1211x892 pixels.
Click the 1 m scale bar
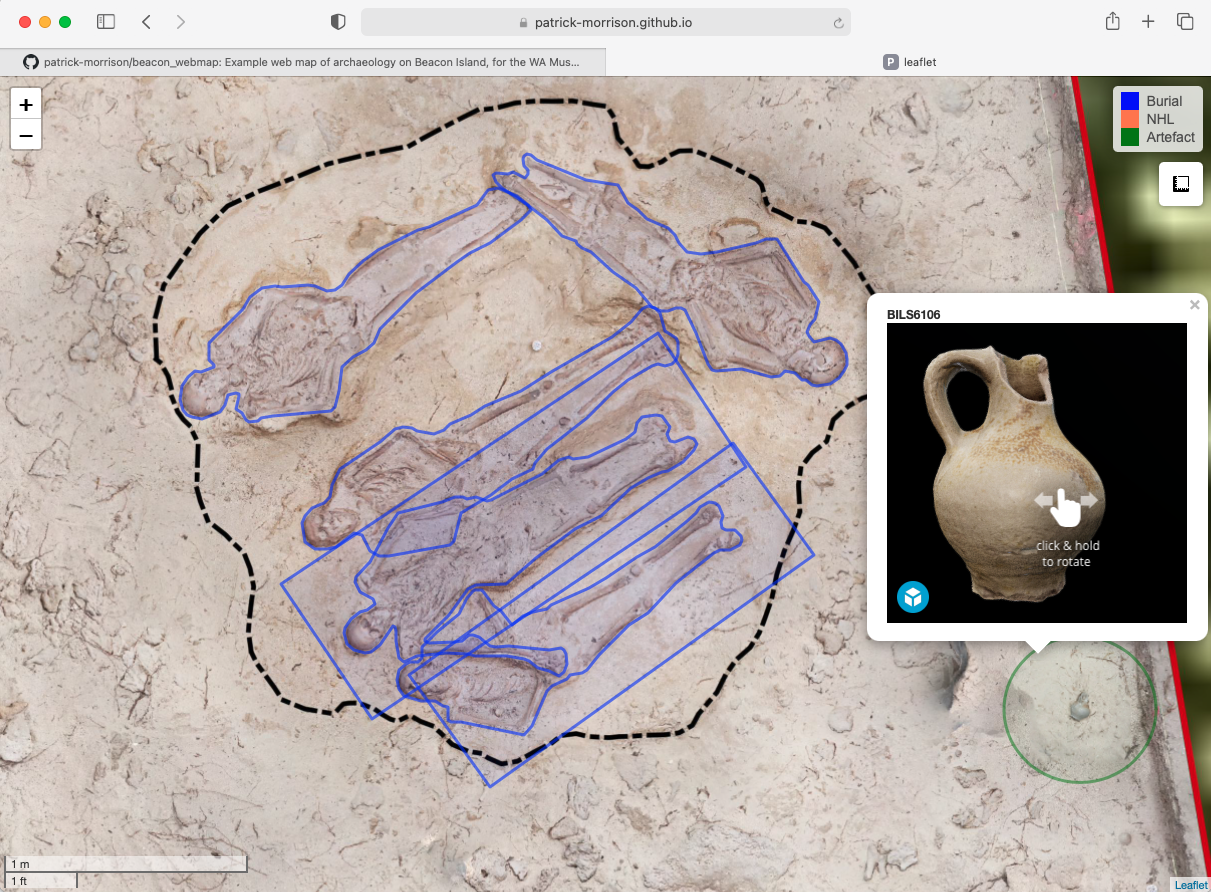[126, 864]
